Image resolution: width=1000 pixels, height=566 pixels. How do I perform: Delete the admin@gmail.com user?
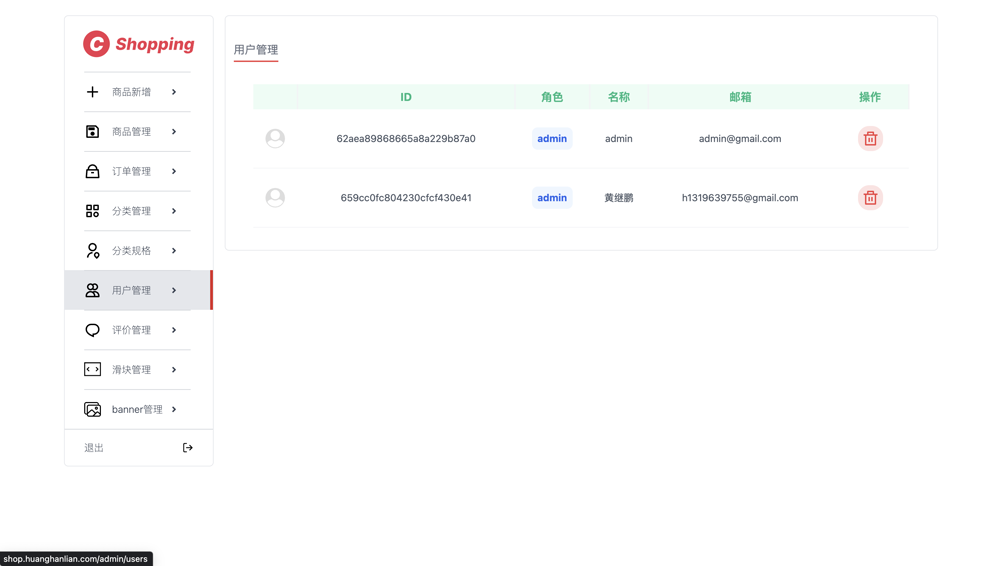(x=870, y=138)
